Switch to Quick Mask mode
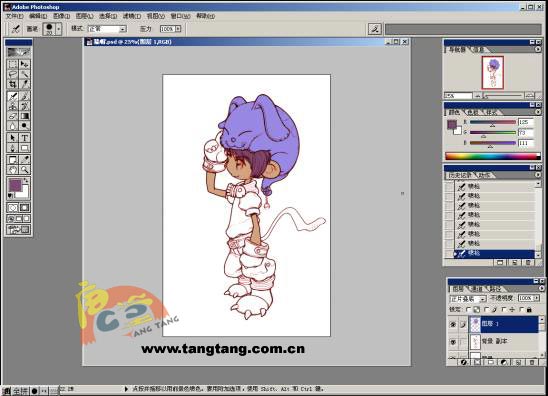Screen dimensions: 548x396 (x=24, y=208)
